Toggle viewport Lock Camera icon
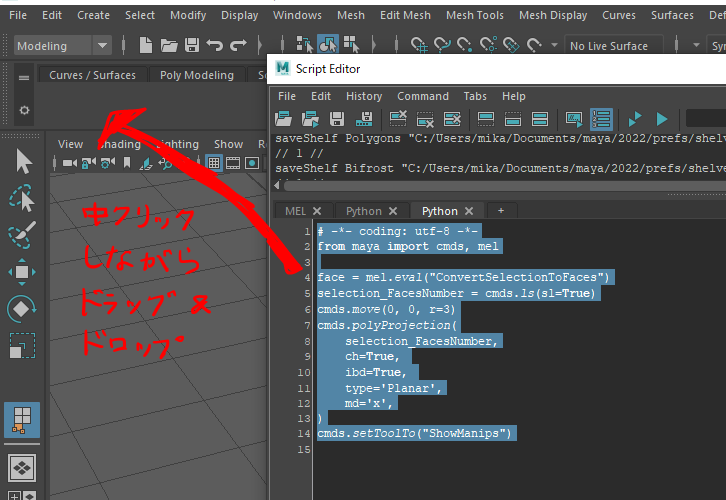Image resolution: width=726 pixels, height=500 pixels. [x=88, y=163]
